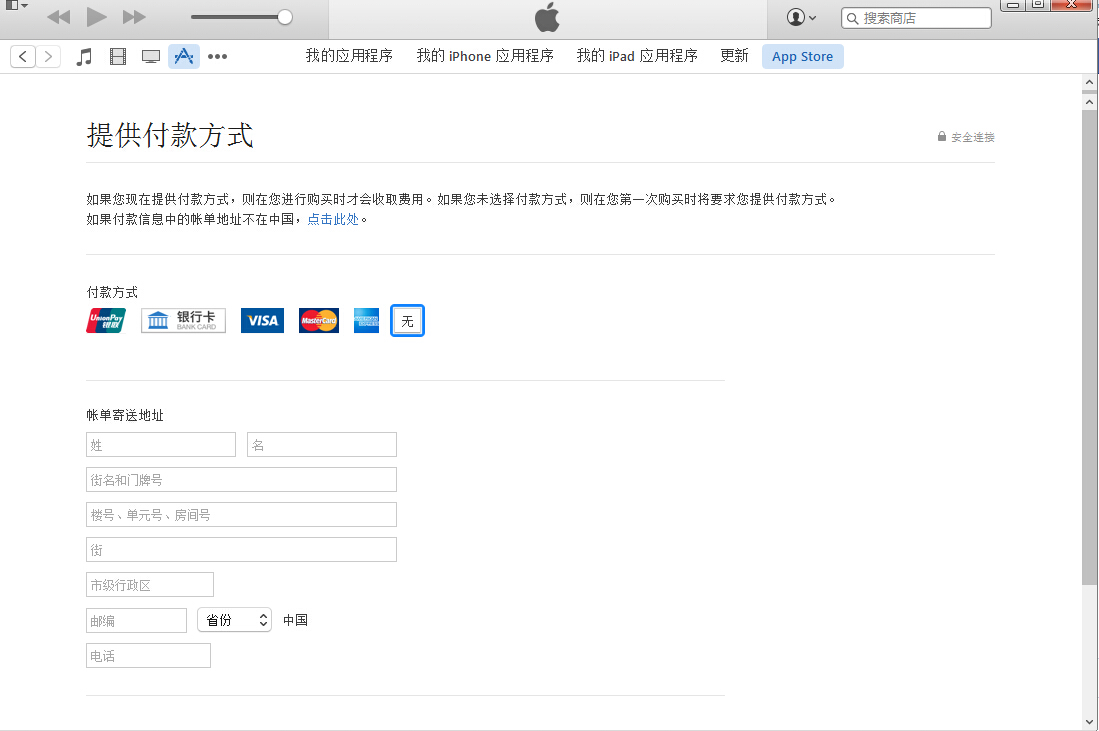The image size is (1099, 731).
Task: Select the Apps library icon
Action: (183, 57)
